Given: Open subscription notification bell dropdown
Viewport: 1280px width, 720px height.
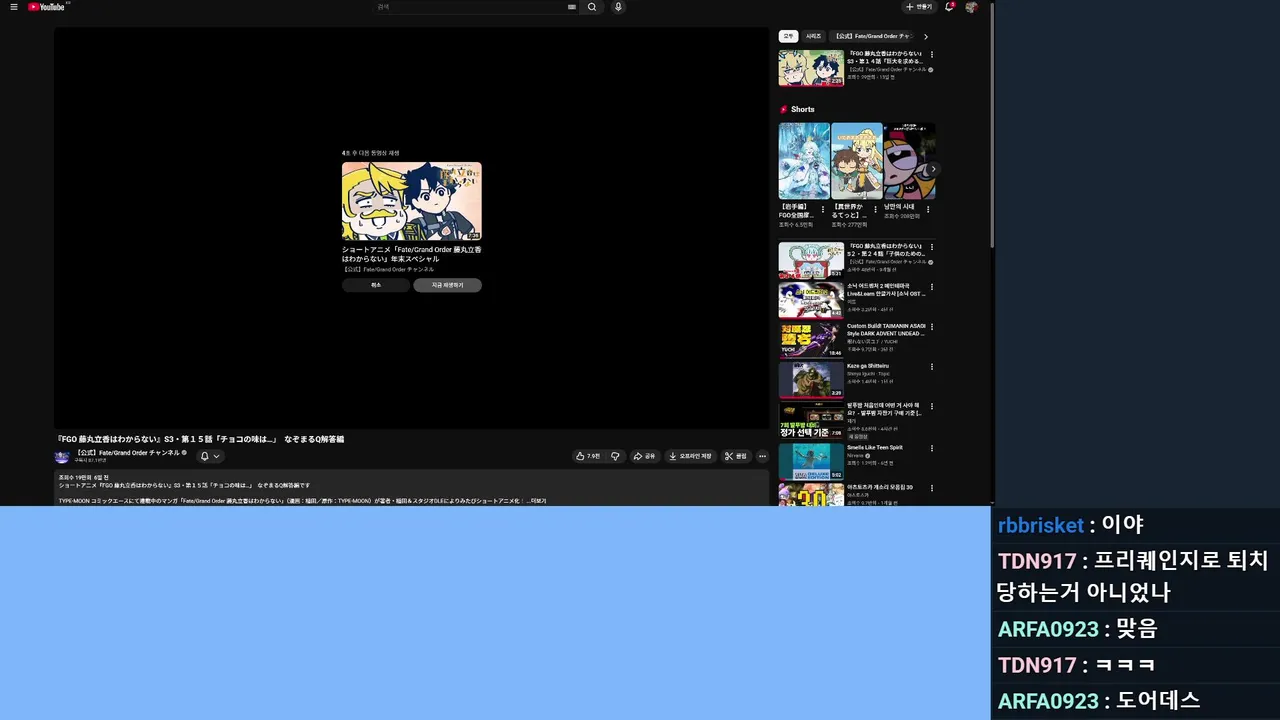Looking at the screenshot, I should point(210,456).
